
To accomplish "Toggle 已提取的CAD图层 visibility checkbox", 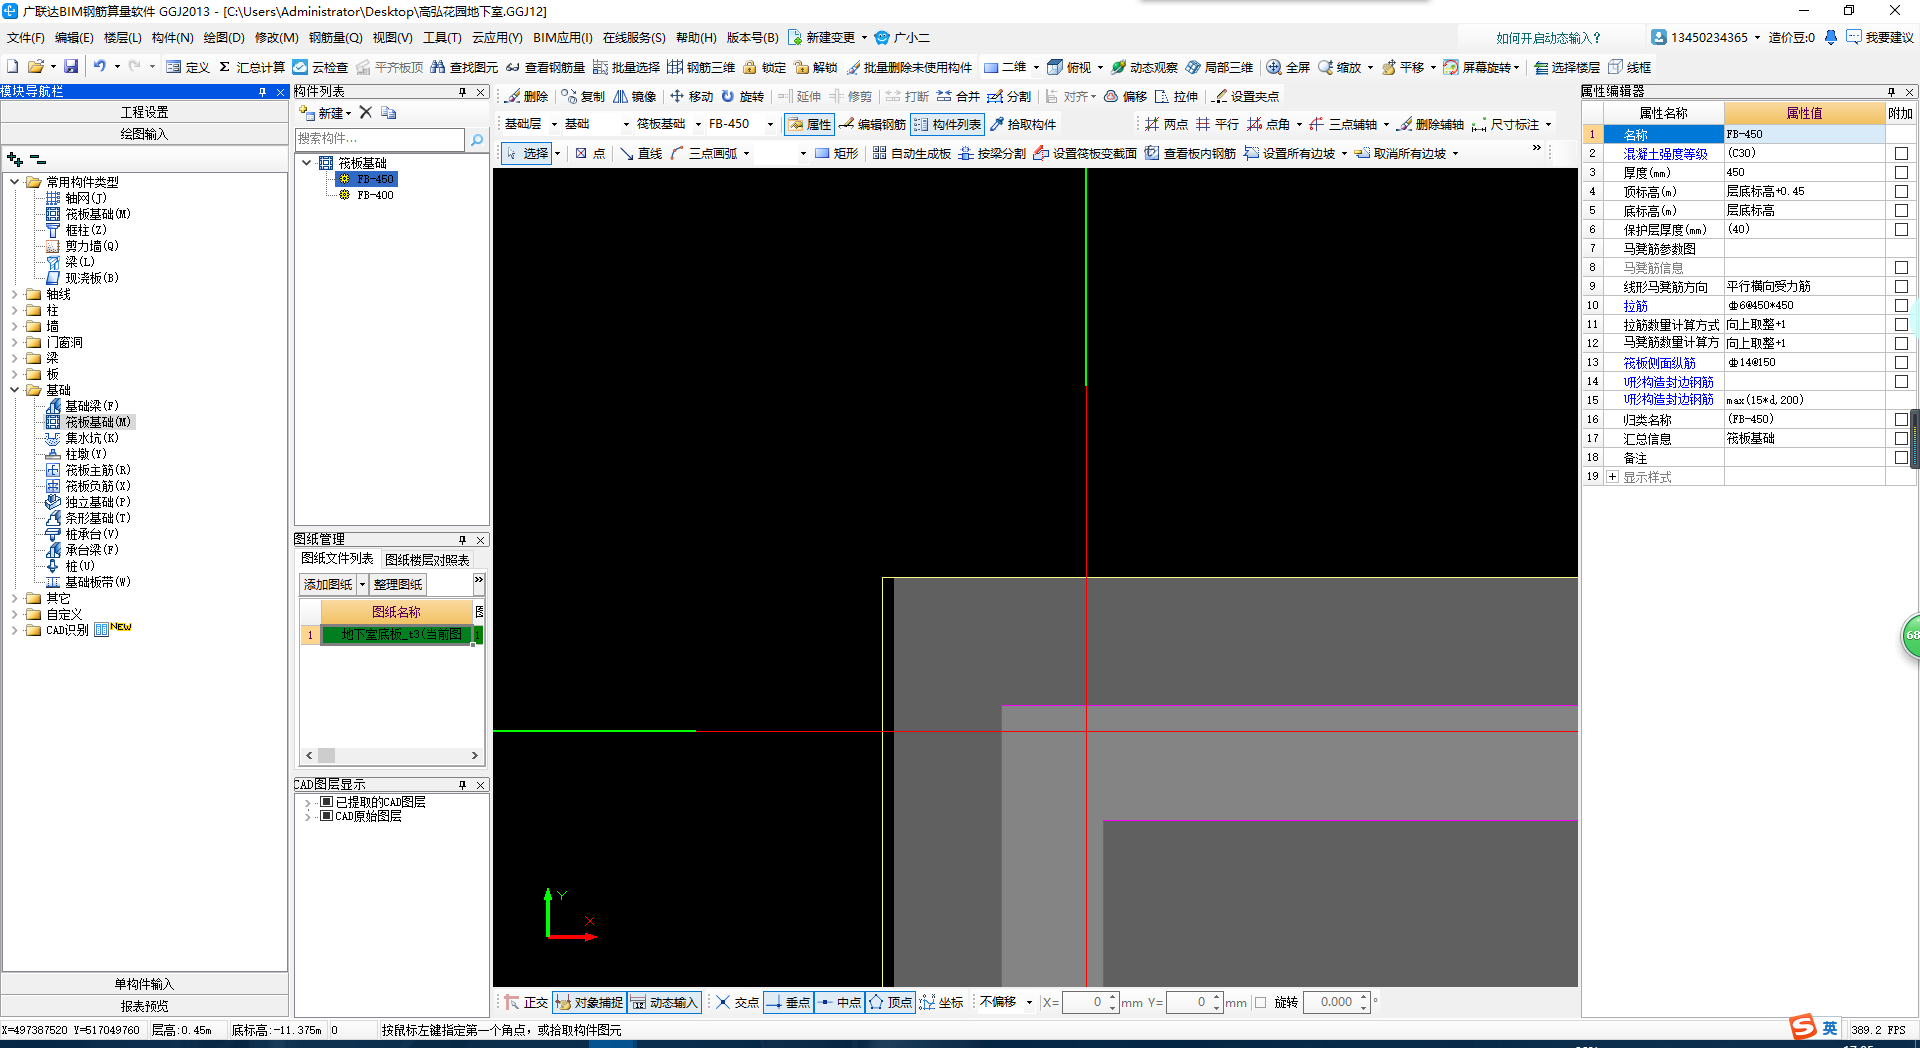I will [326, 802].
